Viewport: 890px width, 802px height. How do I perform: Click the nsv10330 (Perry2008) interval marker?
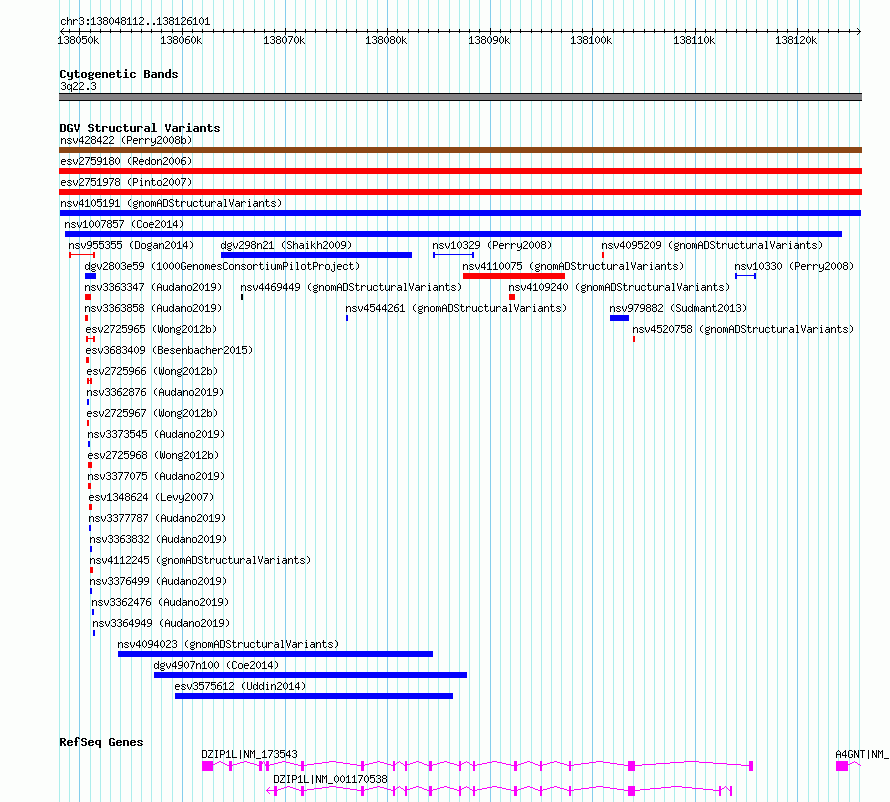[745, 276]
